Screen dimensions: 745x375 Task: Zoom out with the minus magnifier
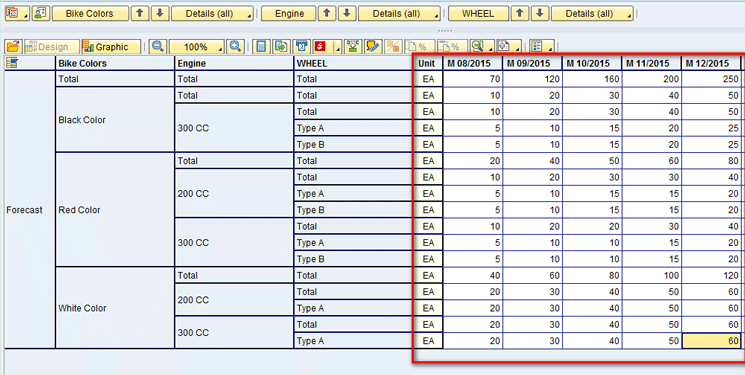158,47
